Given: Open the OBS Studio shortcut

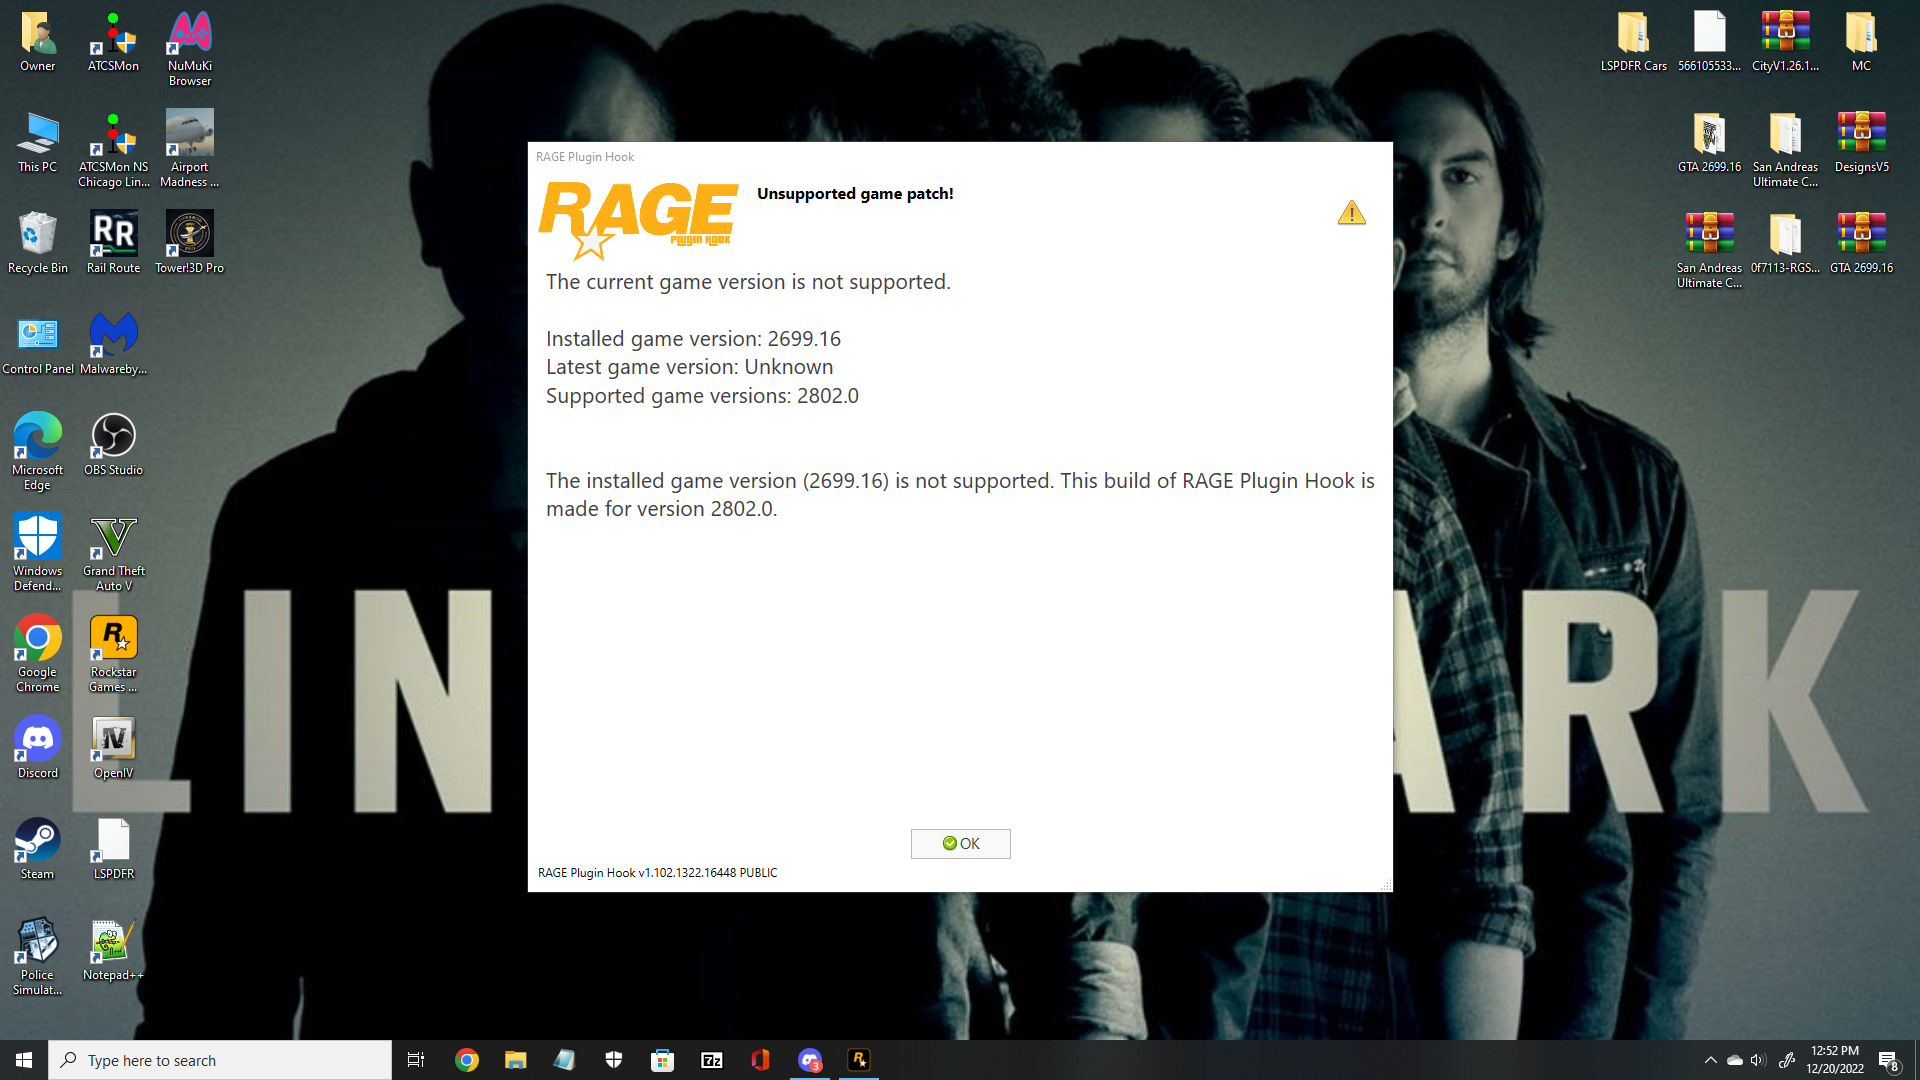Looking at the screenshot, I should pyautogui.click(x=113, y=438).
